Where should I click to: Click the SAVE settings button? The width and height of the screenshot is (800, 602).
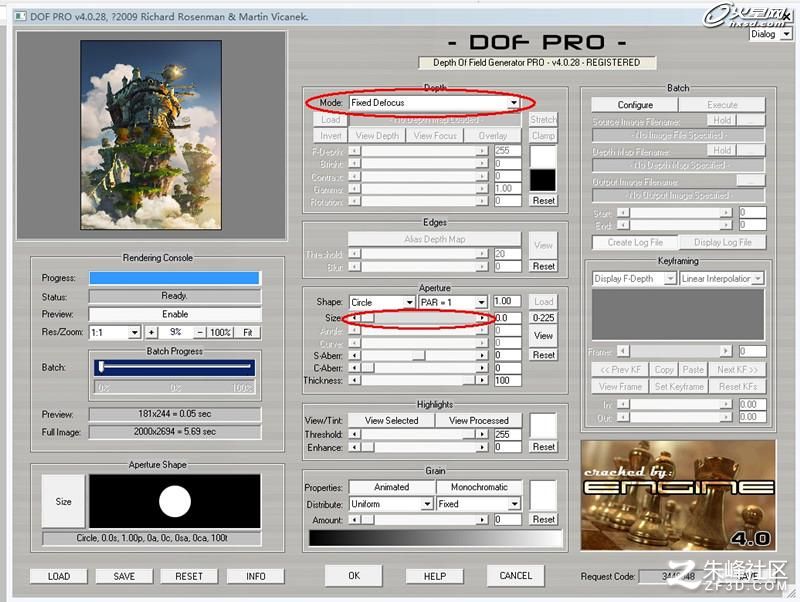(124, 576)
